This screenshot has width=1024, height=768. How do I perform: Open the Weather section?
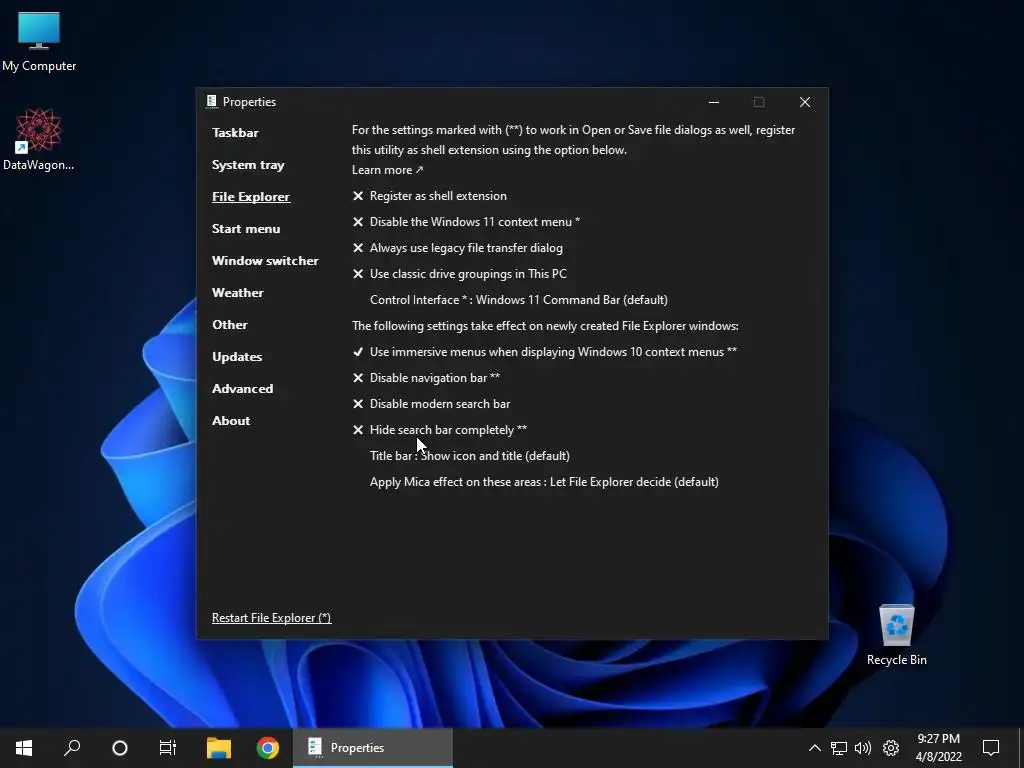pos(238,293)
